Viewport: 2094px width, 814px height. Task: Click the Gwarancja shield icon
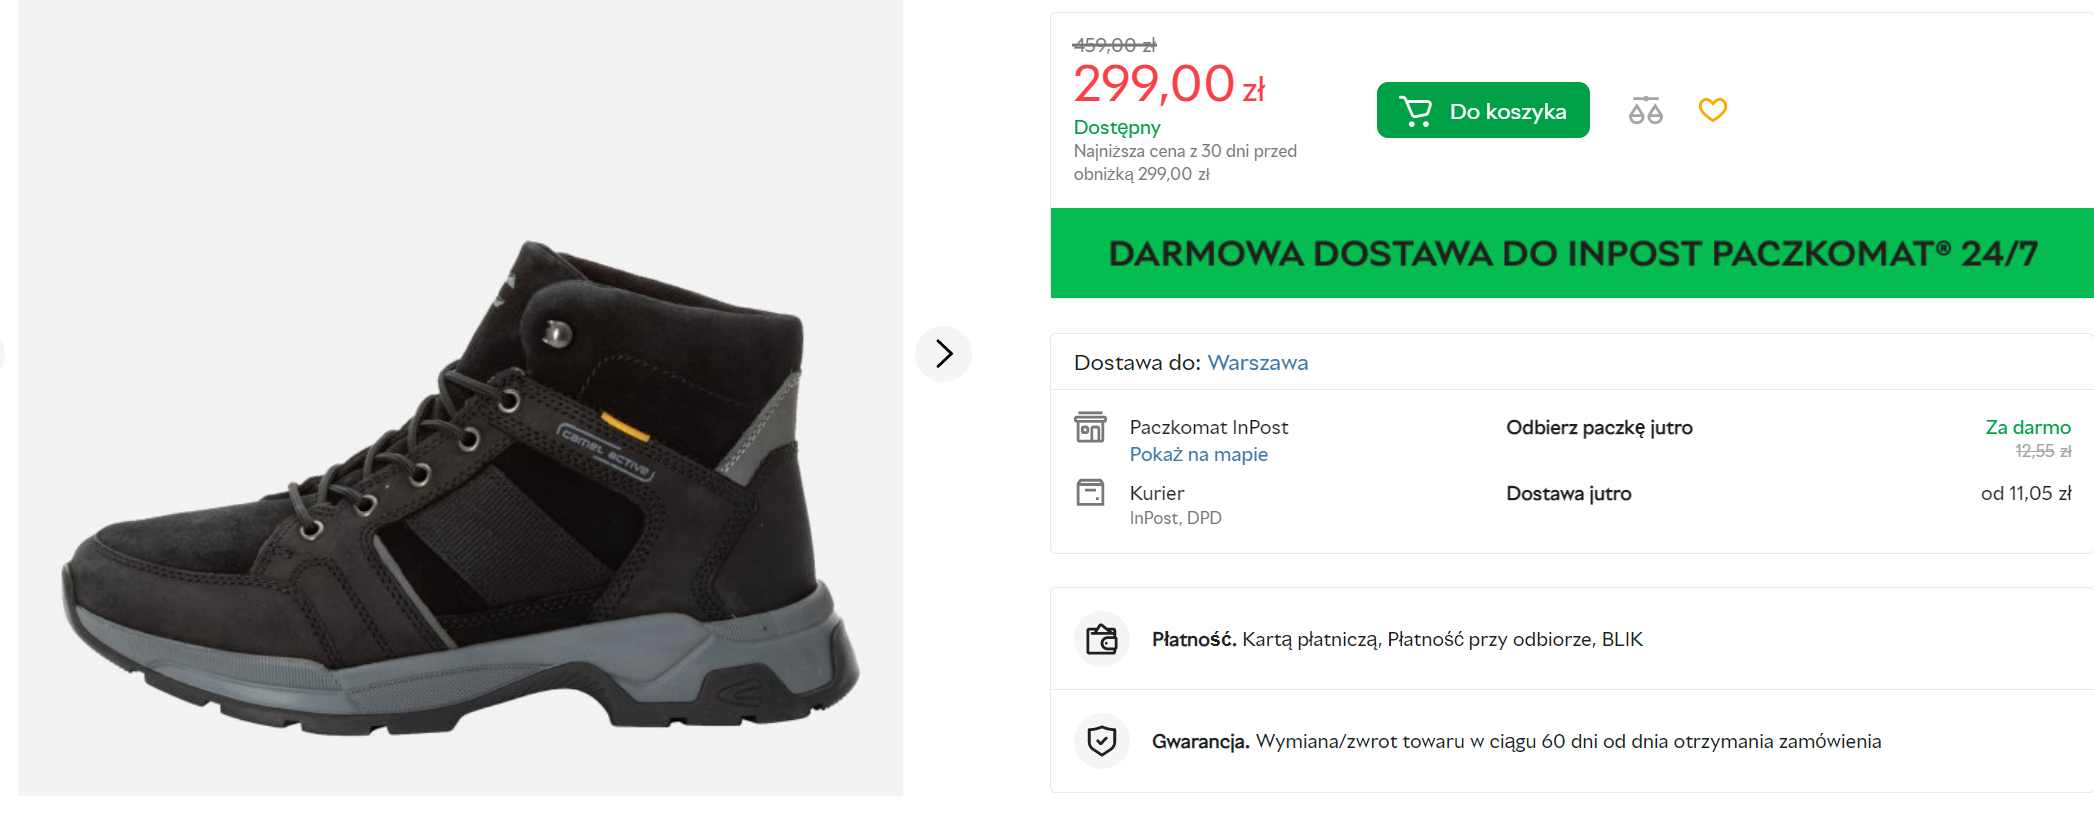pyautogui.click(x=1101, y=741)
